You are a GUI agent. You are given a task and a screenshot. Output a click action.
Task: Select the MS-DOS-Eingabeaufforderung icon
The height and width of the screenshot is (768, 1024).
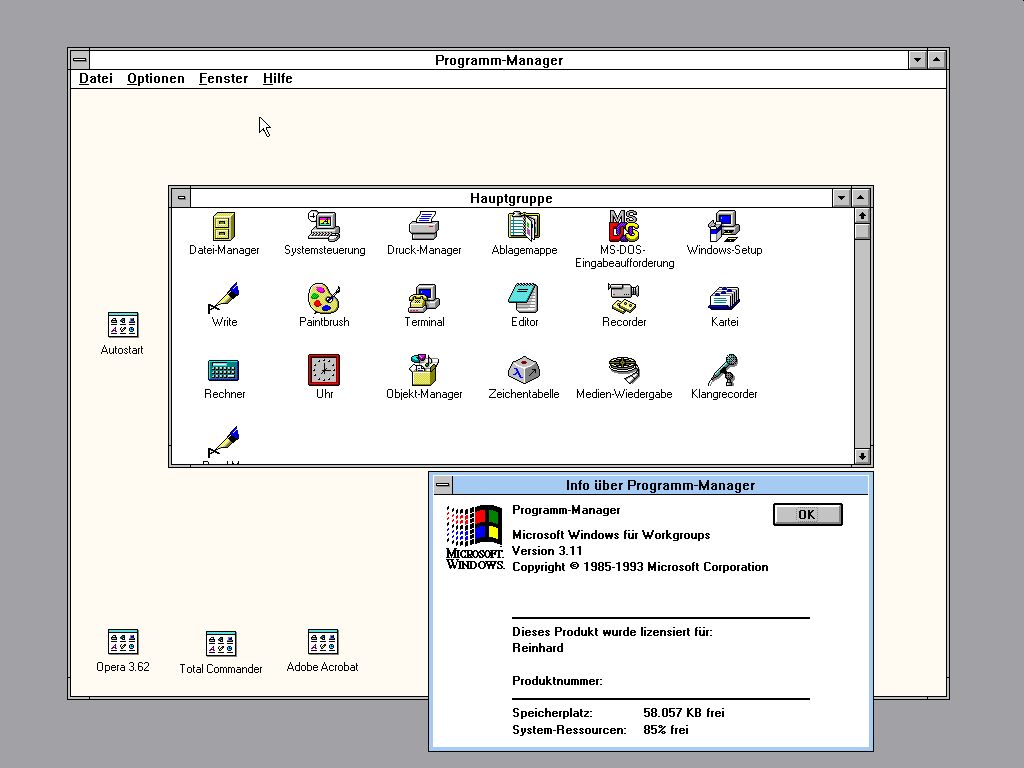pyautogui.click(x=624, y=226)
